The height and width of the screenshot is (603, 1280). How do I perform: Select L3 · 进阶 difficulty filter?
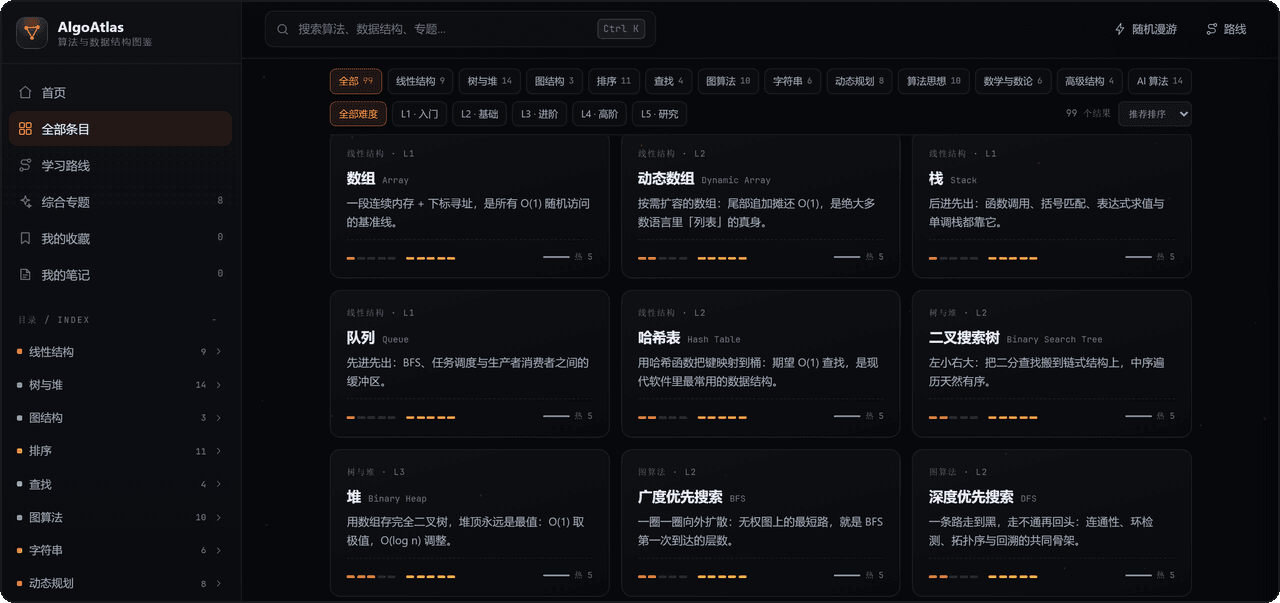540,114
